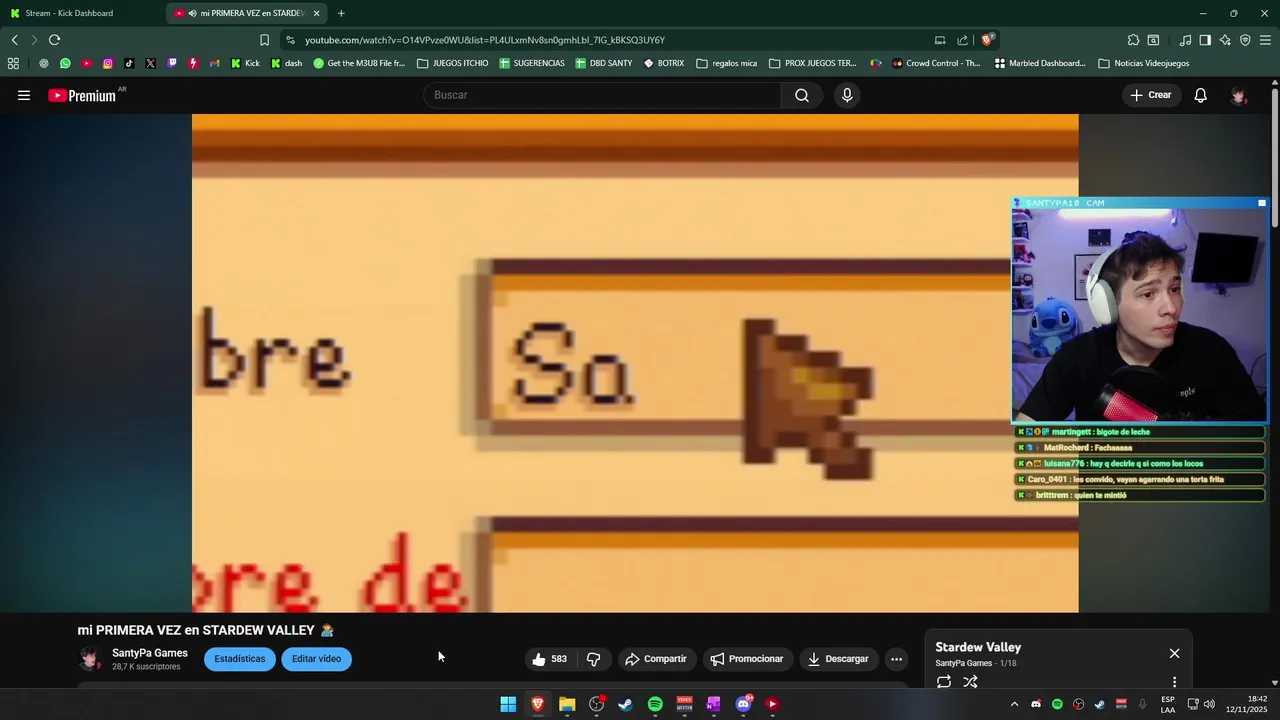Close the YouTube video tab
The height and width of the screenshot is (720, 1280).
click(x=316, y=13)
